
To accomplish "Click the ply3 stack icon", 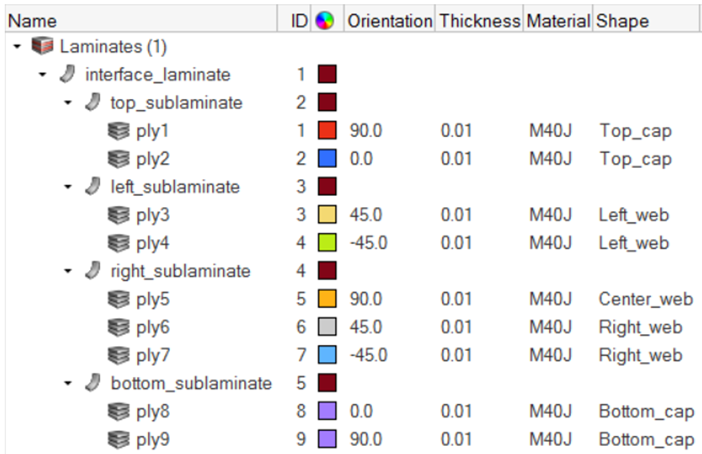I will [119, 215].
